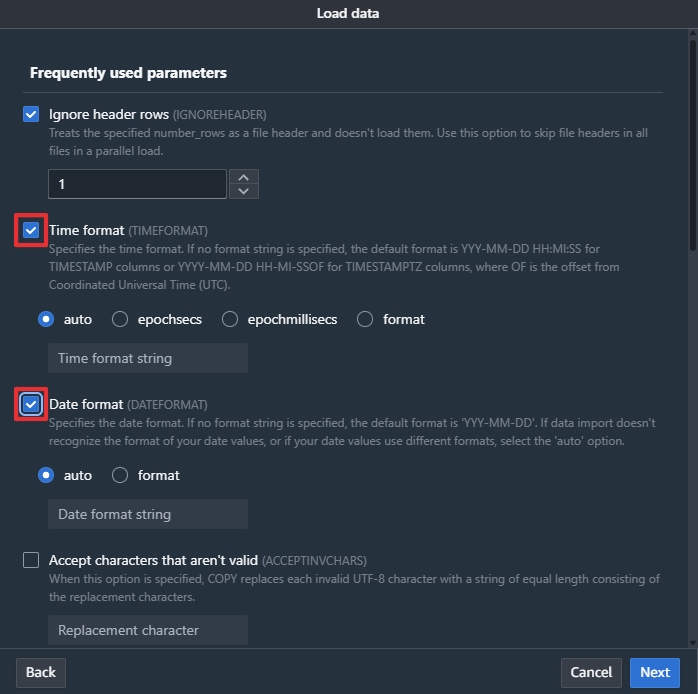Proceed with the Next button
This screenshot has height=694, width=698.
coord(655,672)
